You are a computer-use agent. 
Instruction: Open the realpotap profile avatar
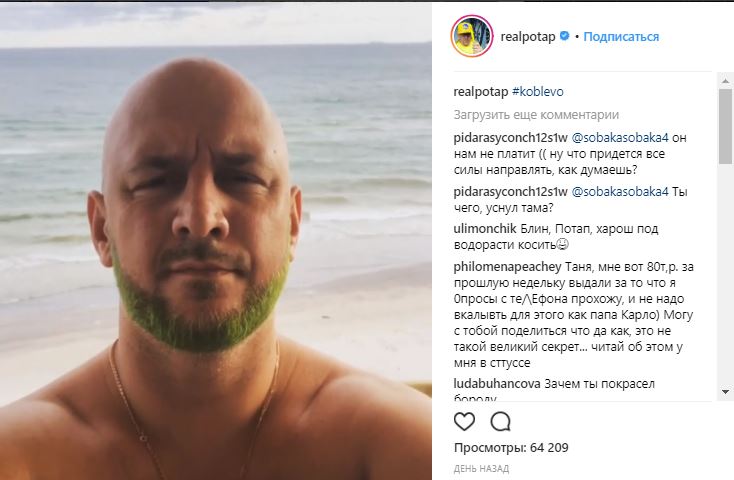(472, 36)
